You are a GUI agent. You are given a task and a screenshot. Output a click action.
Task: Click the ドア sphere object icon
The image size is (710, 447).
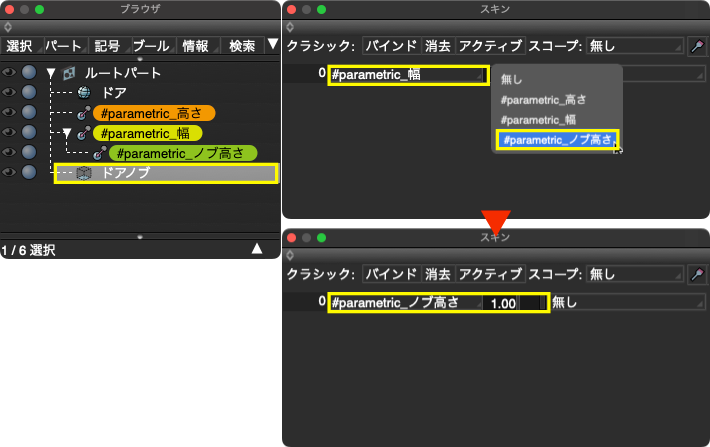(x=84, y=92)
